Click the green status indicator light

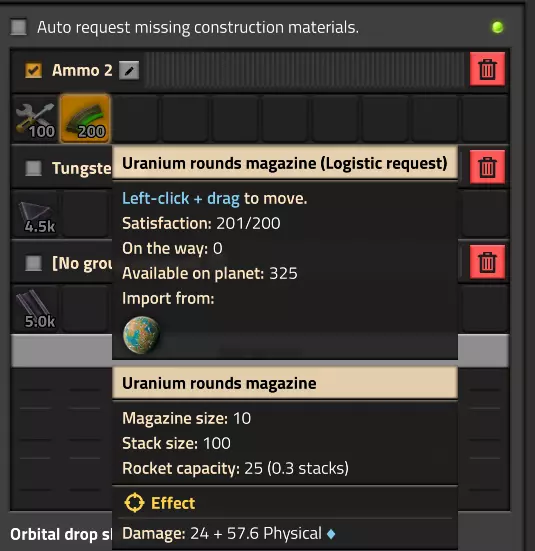point(497,27)
